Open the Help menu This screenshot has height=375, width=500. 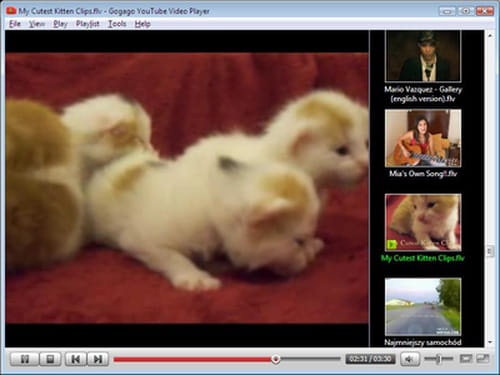(143, 24)
